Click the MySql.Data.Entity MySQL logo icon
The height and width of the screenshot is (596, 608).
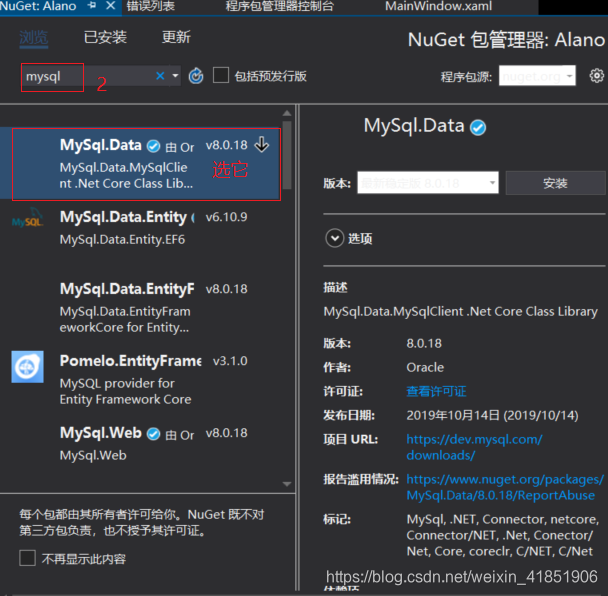click(x=28, y=218)
